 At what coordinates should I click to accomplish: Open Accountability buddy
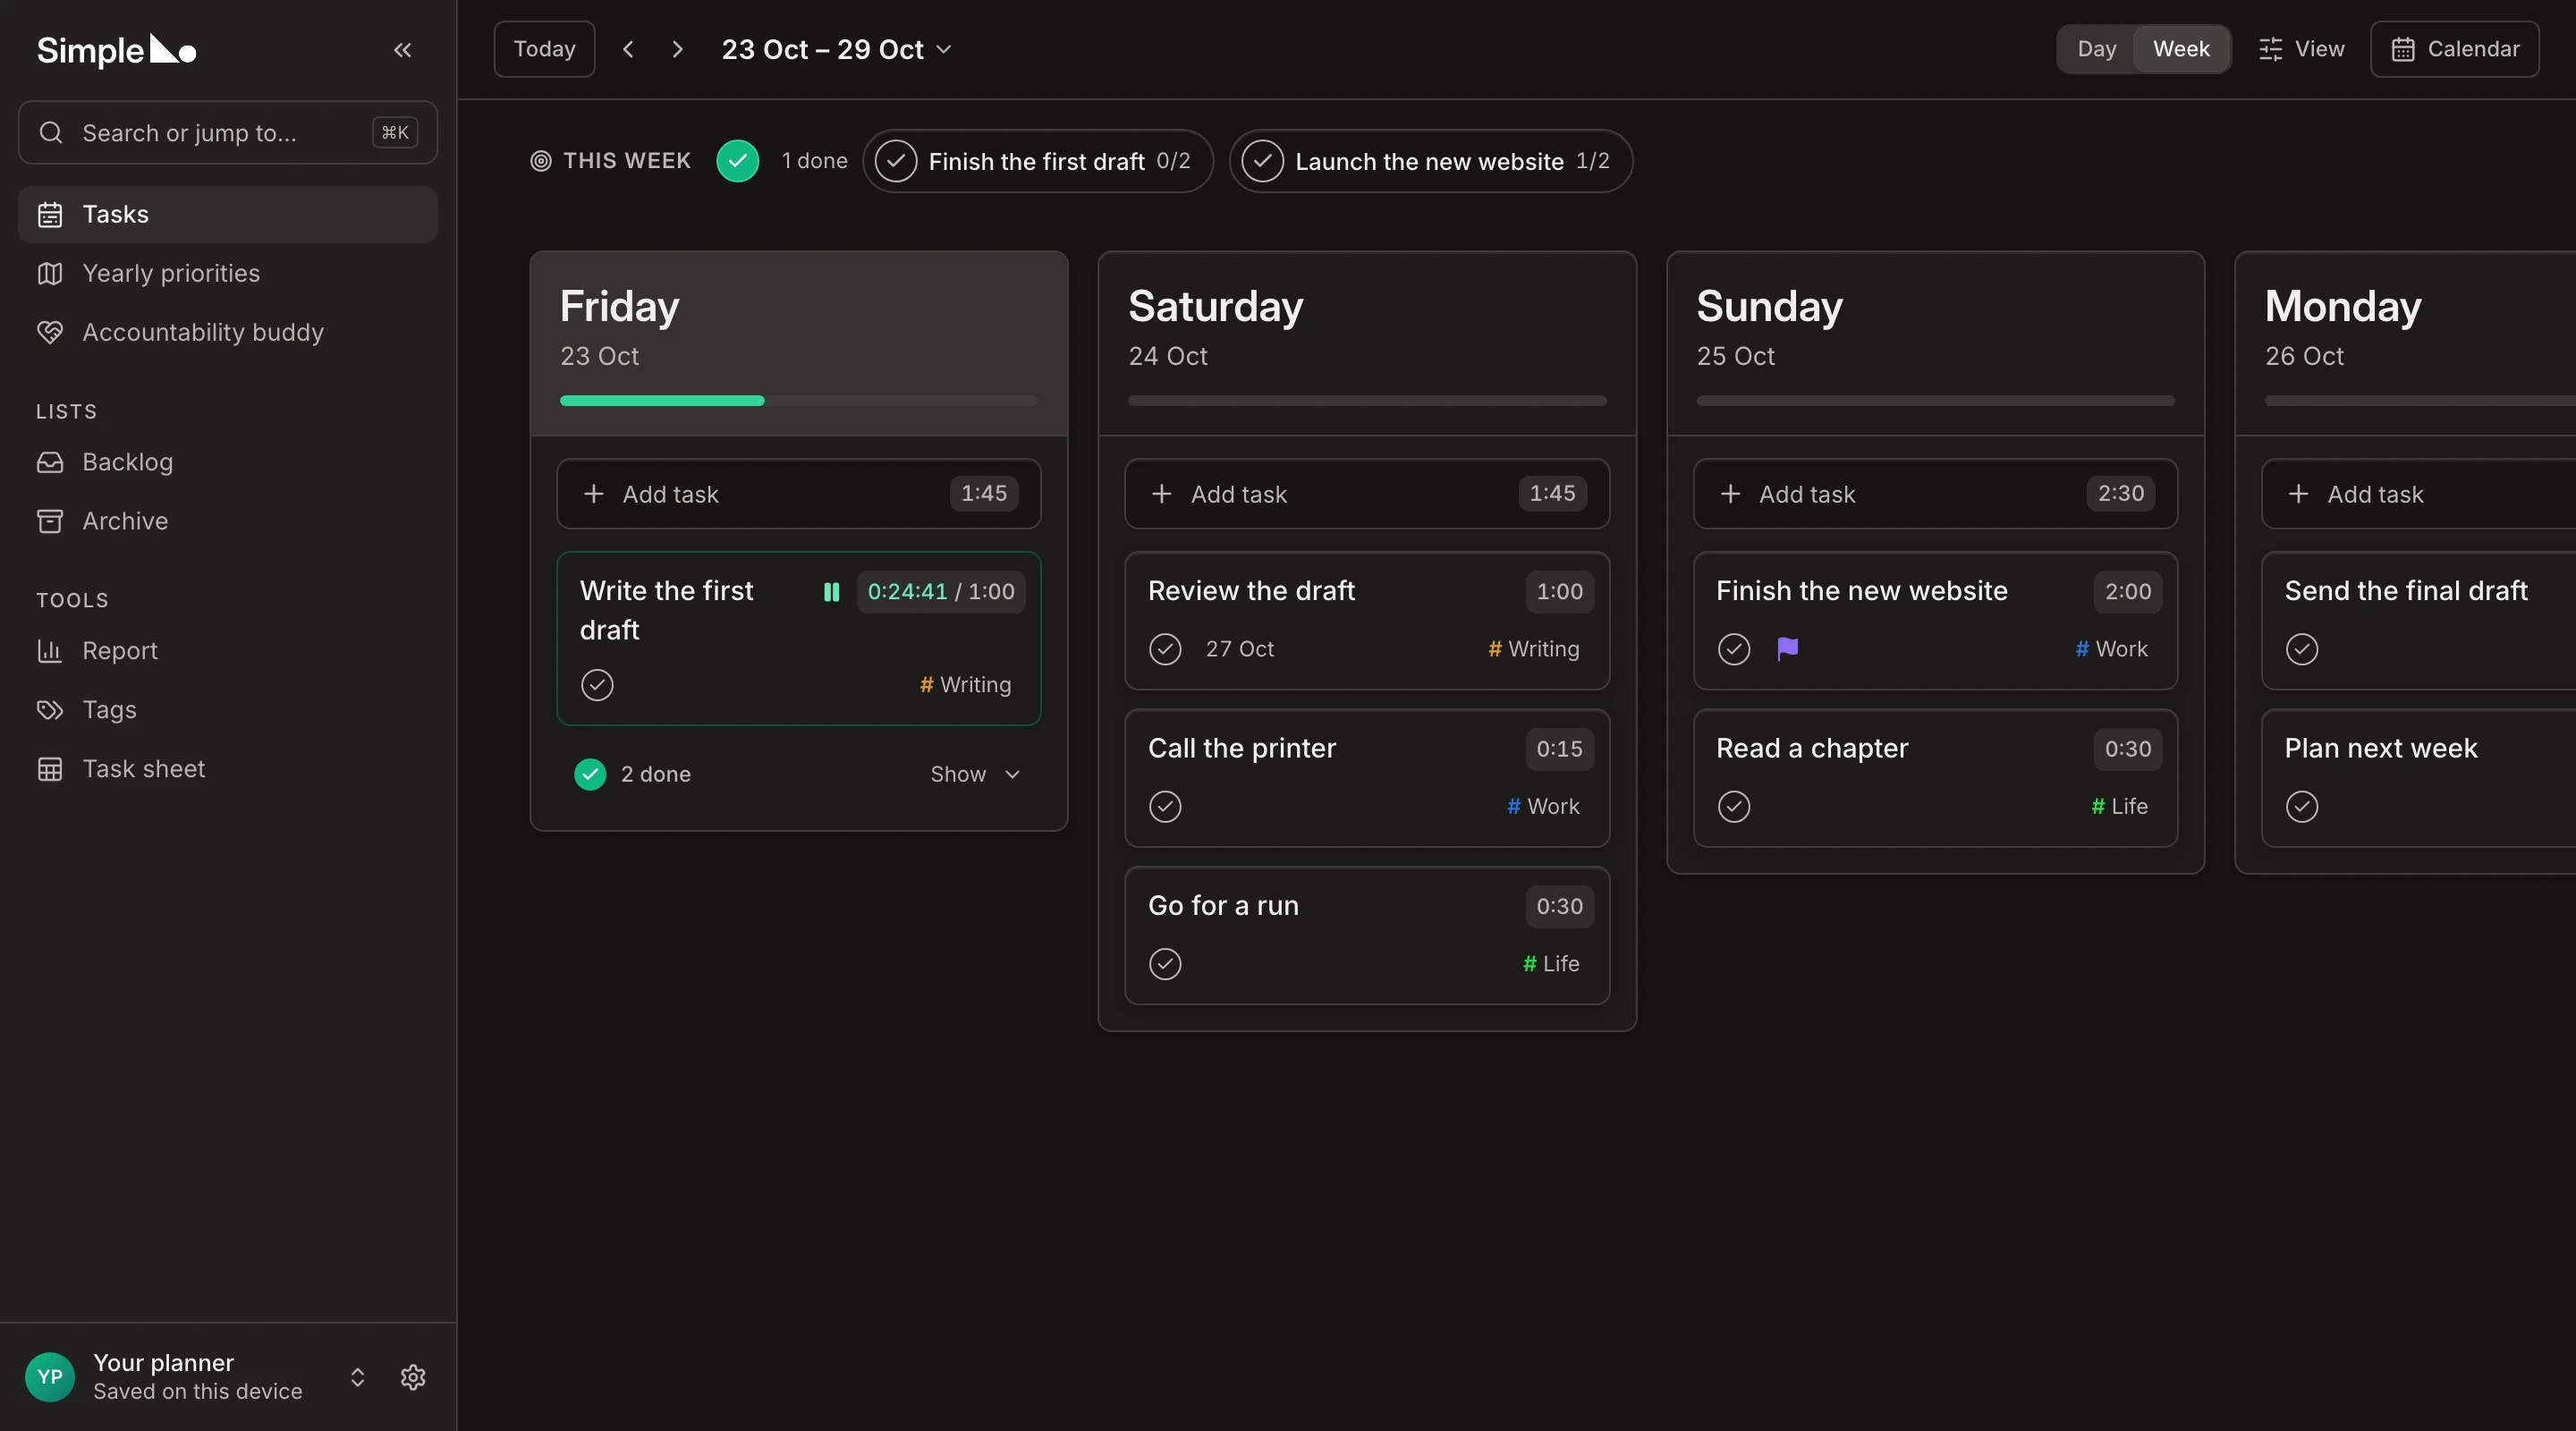(228, 332)
